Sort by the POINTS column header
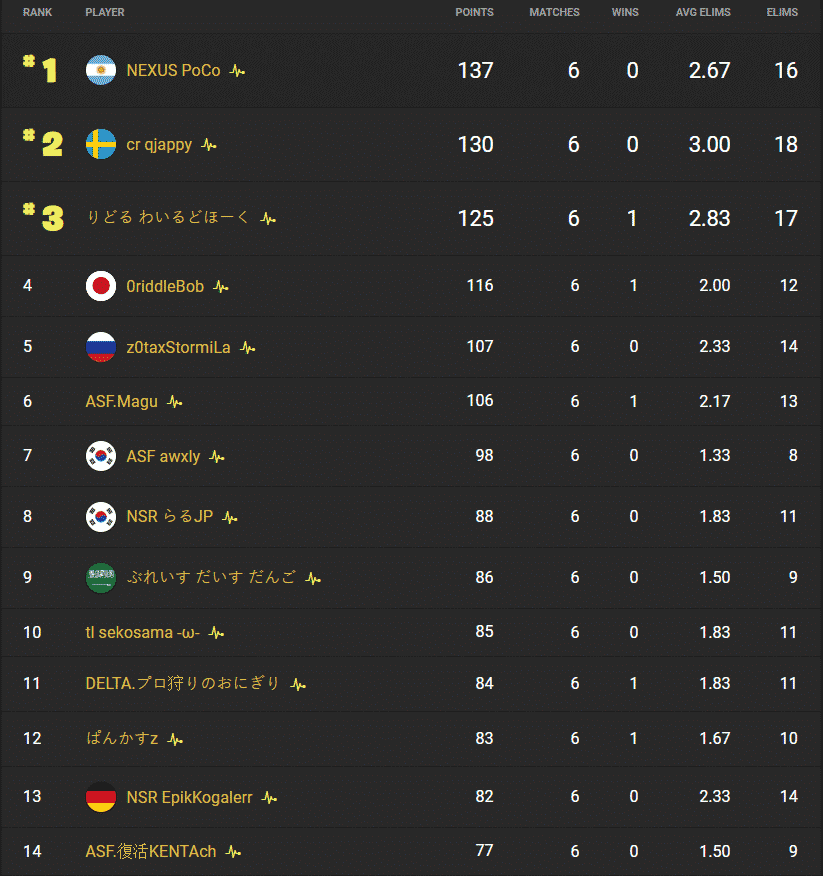The width and height of the screenshot is (823, 876). click(475, 12)
